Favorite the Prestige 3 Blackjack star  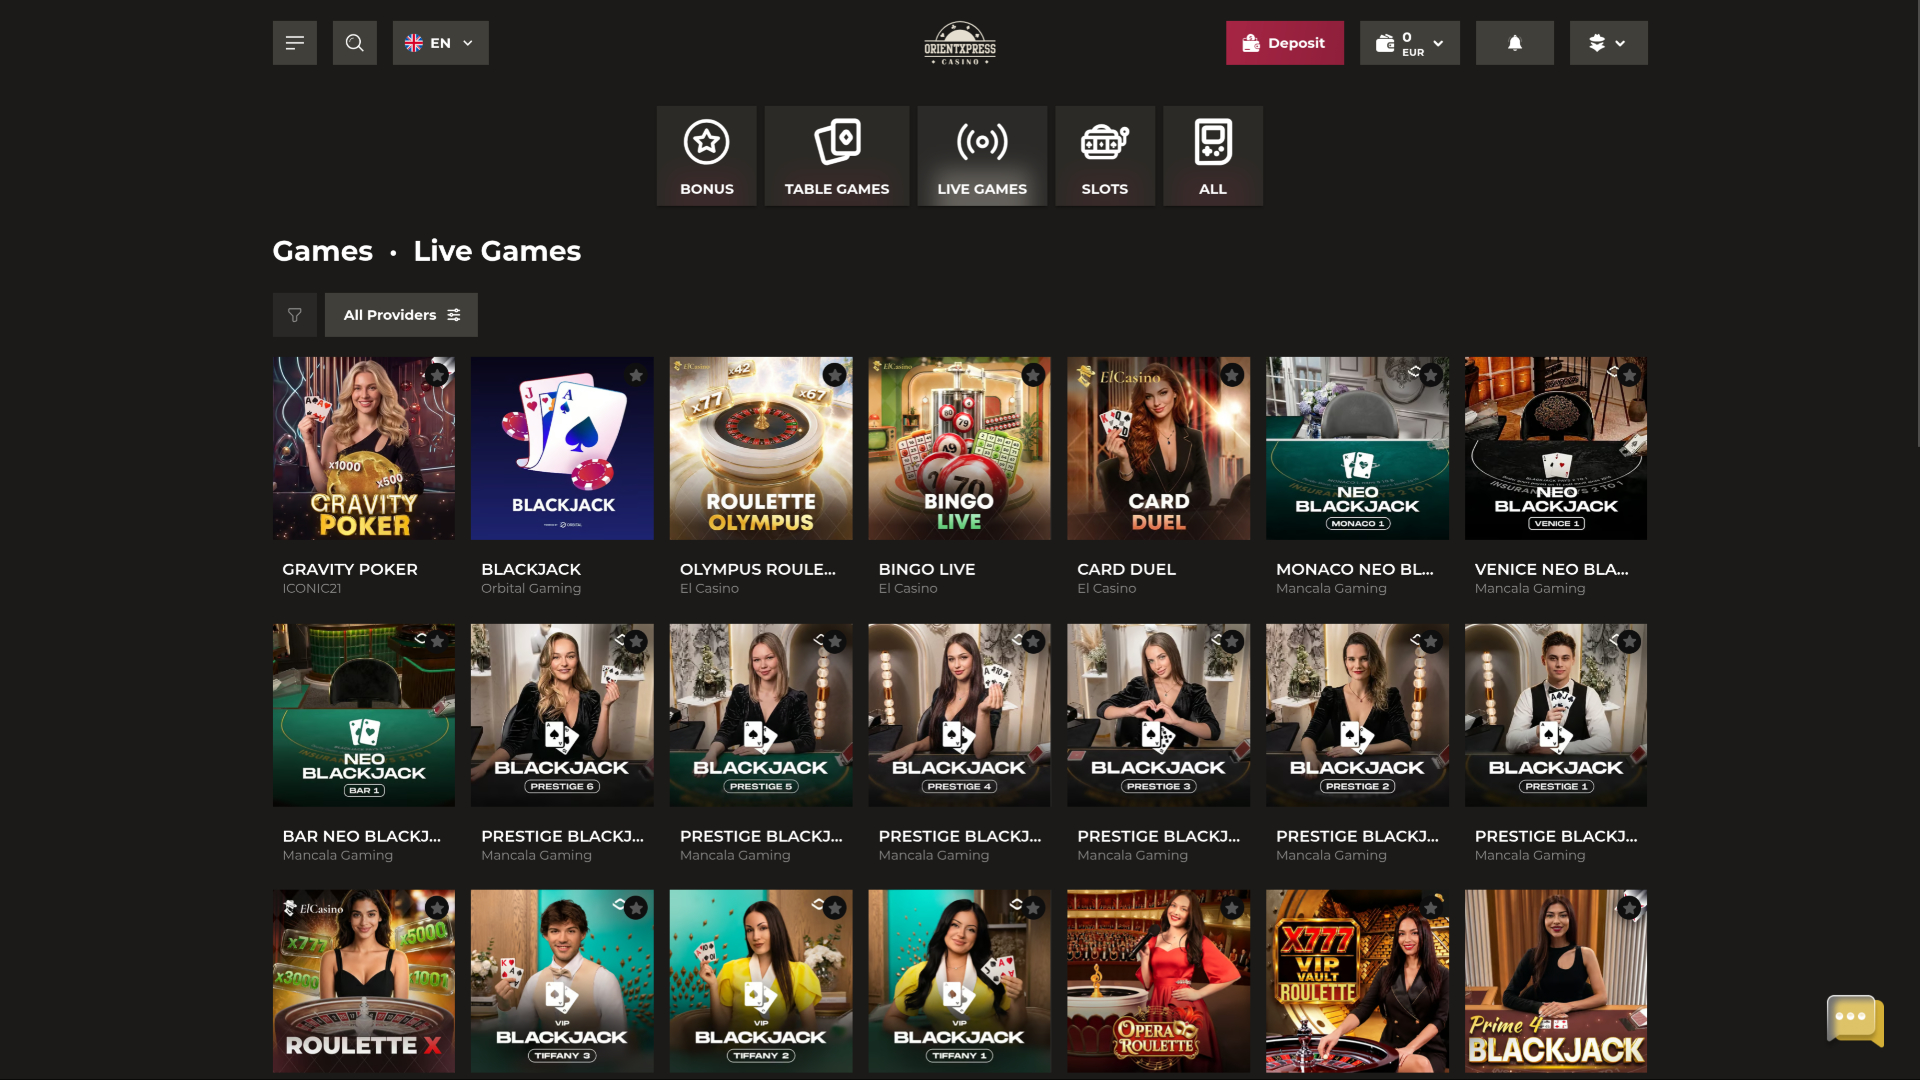[1232, 642]
